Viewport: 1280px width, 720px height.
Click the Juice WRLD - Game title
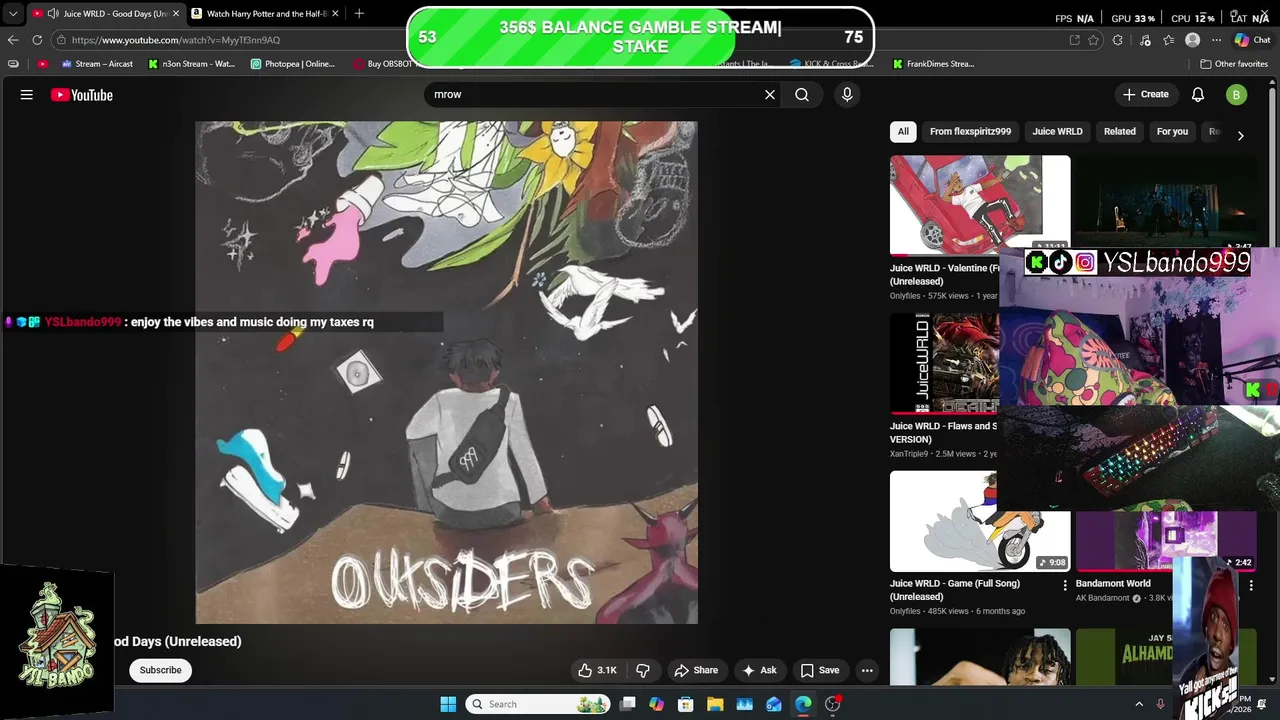pos(955,590)
